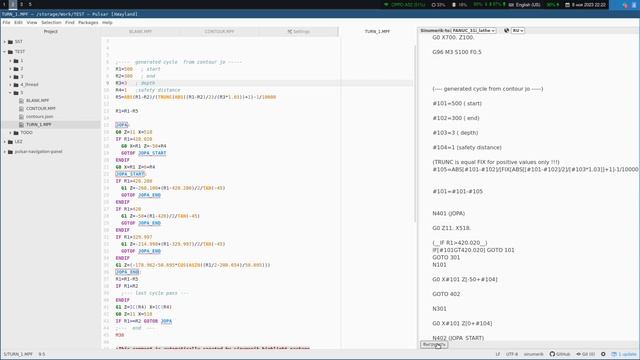Open the Git (0) status bar item

585,354
